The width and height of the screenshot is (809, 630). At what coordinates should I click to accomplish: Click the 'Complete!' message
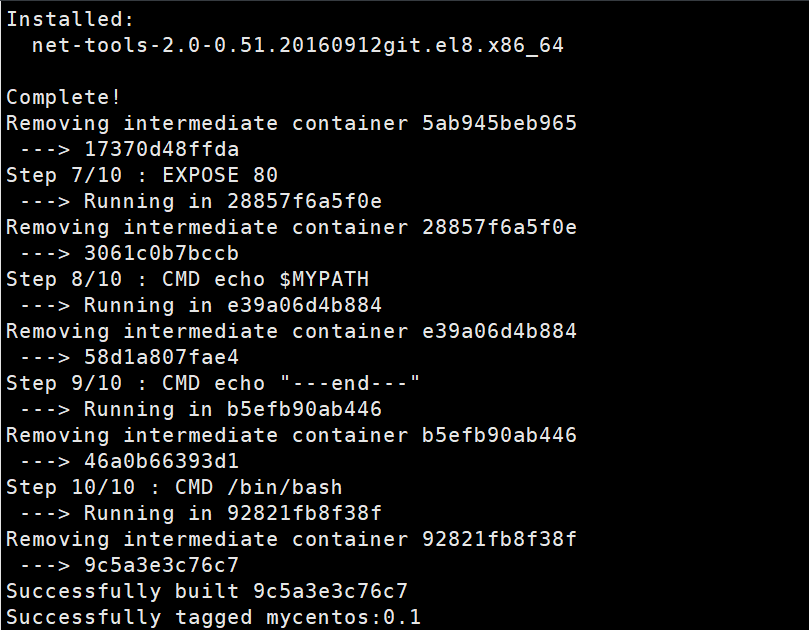(64, 97)
